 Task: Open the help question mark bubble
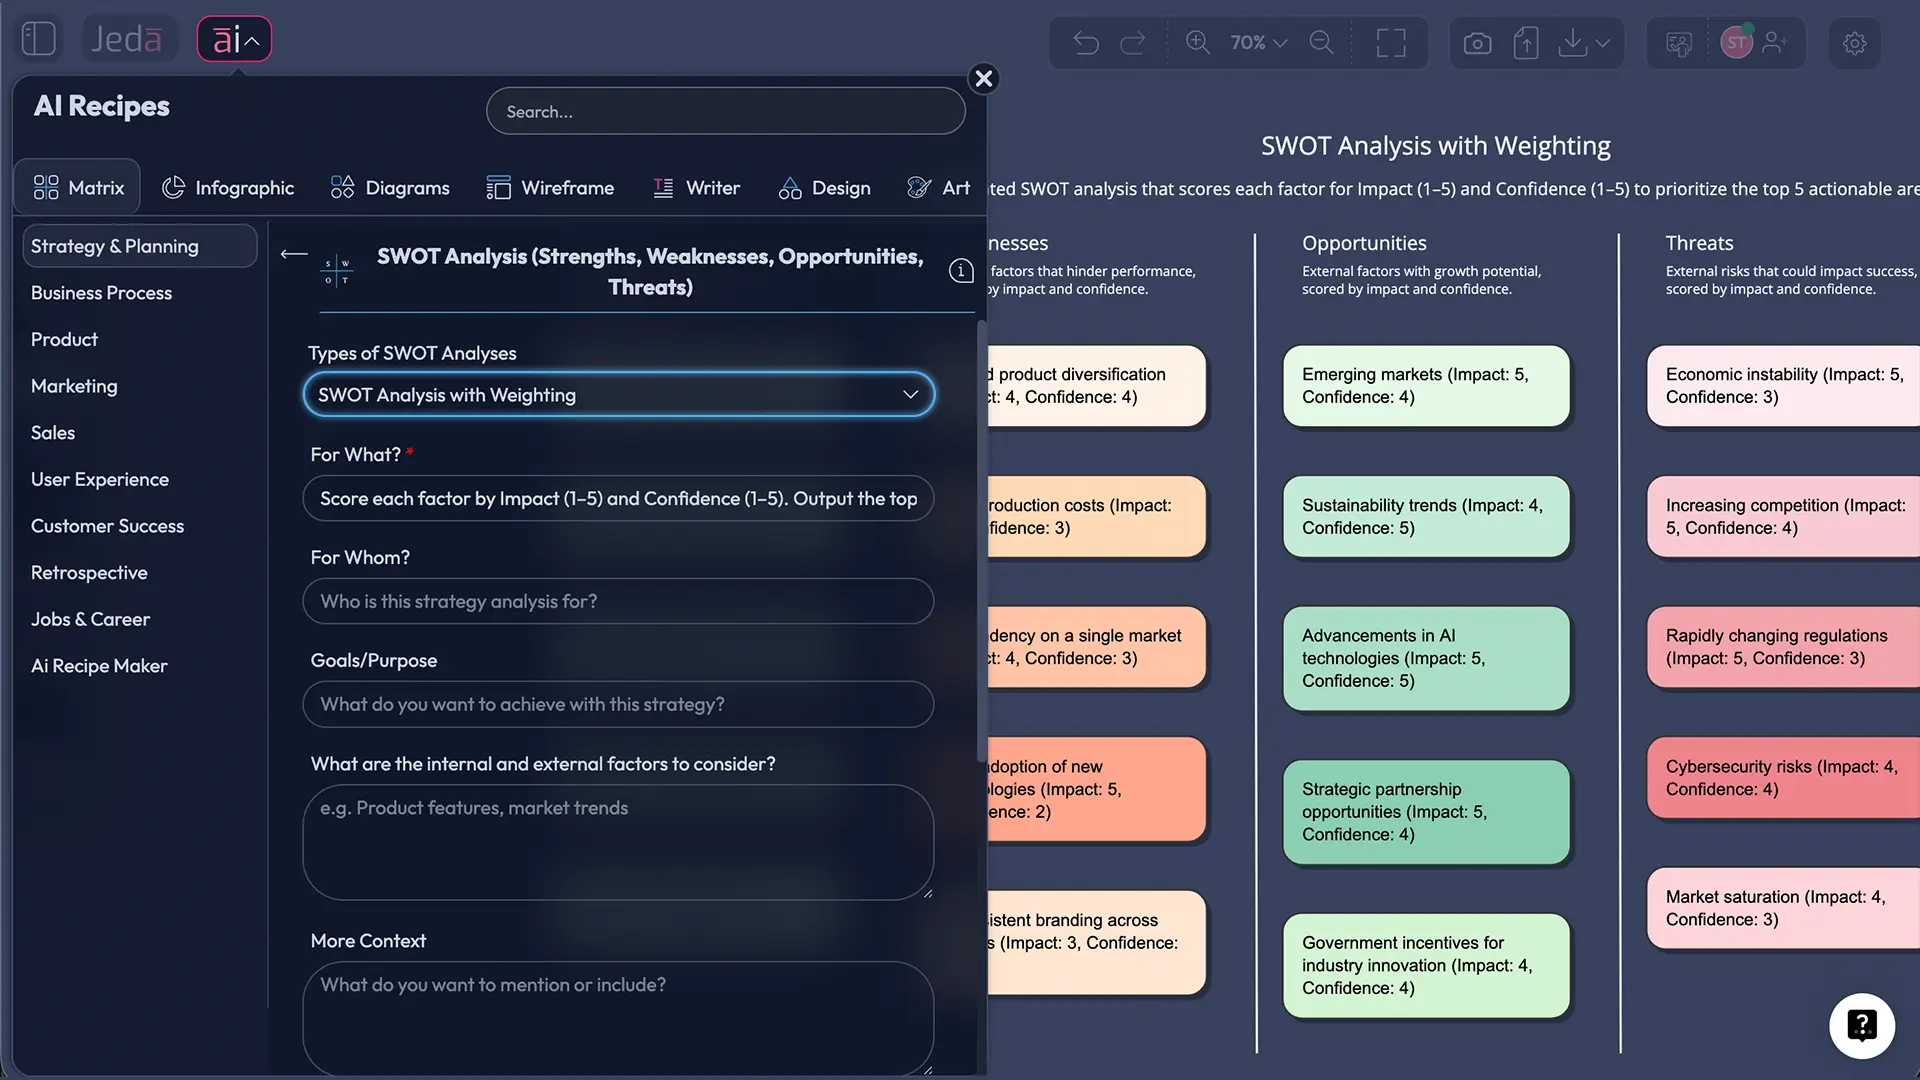[1861, 1025]
